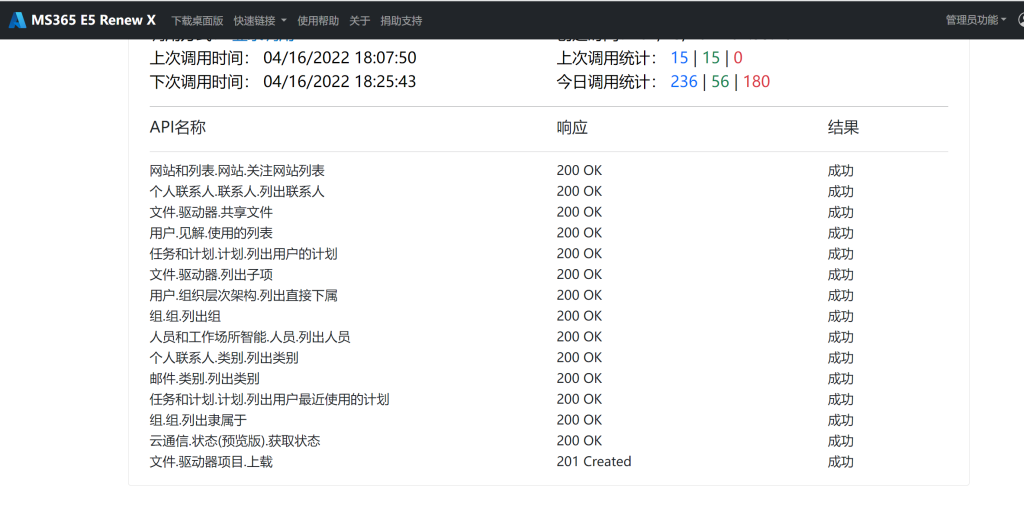The width and height of the screenshot is (1024, 509).
Task: Select row 任务和计划.计划.列出用户的计划
Action: [549, 254]
